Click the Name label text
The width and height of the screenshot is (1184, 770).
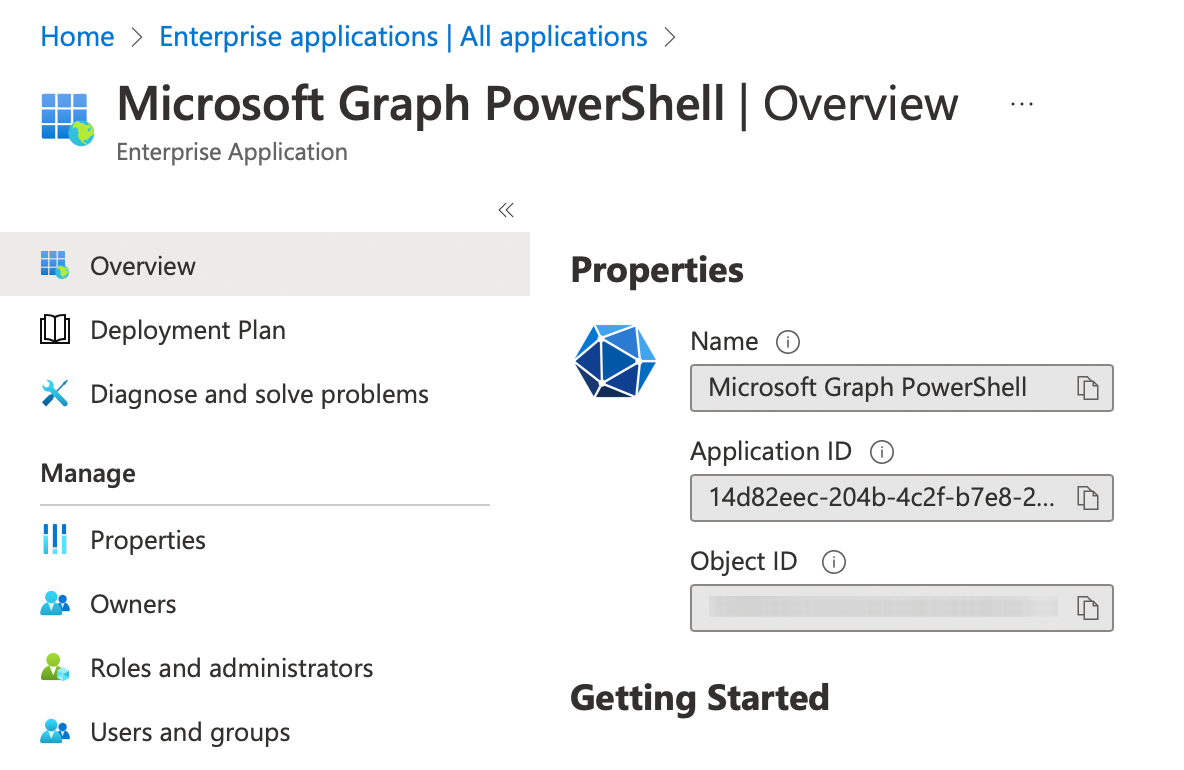724,342
